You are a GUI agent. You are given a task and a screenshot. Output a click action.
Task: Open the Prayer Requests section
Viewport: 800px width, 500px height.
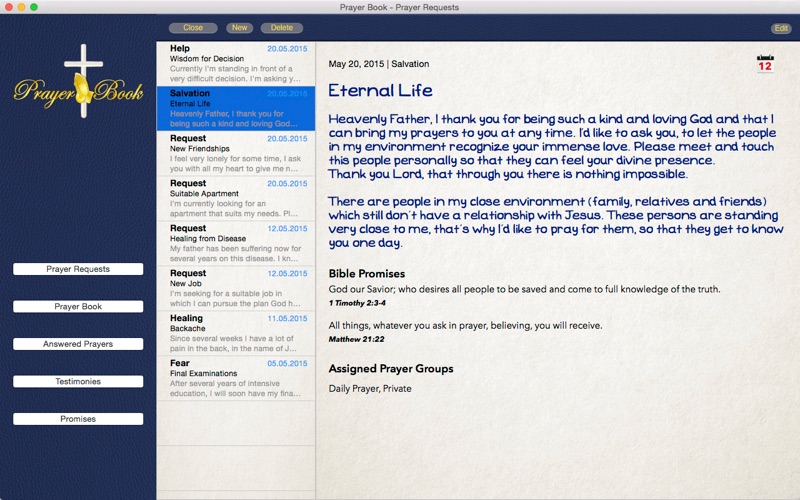78,269
